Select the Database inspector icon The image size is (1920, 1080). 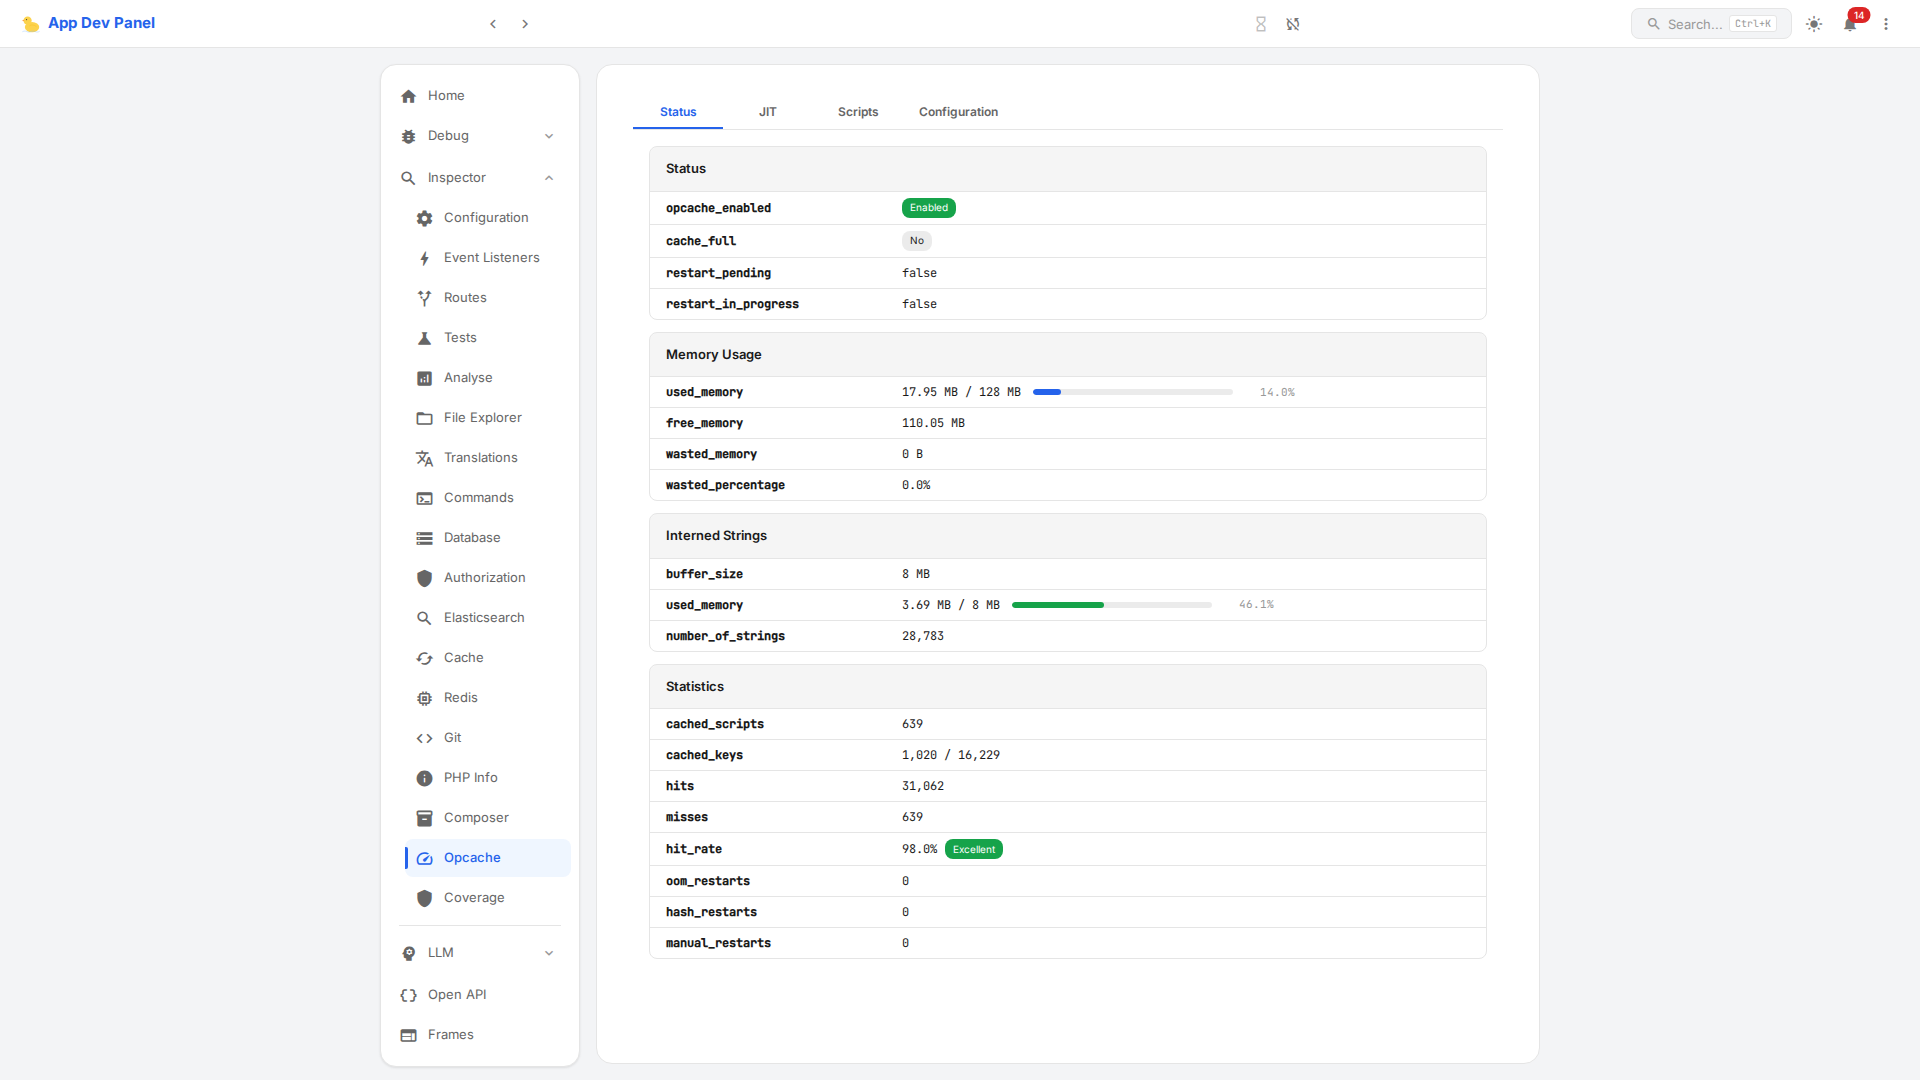pyautogui.click(x=424, y=538)
